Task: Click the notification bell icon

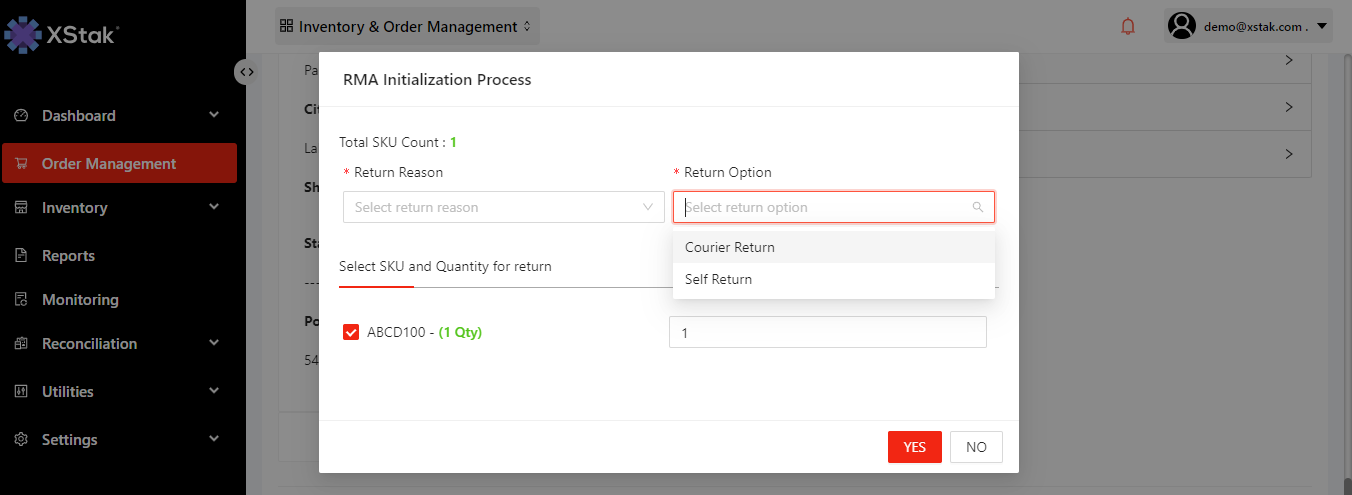Action: click(1128, 27)
